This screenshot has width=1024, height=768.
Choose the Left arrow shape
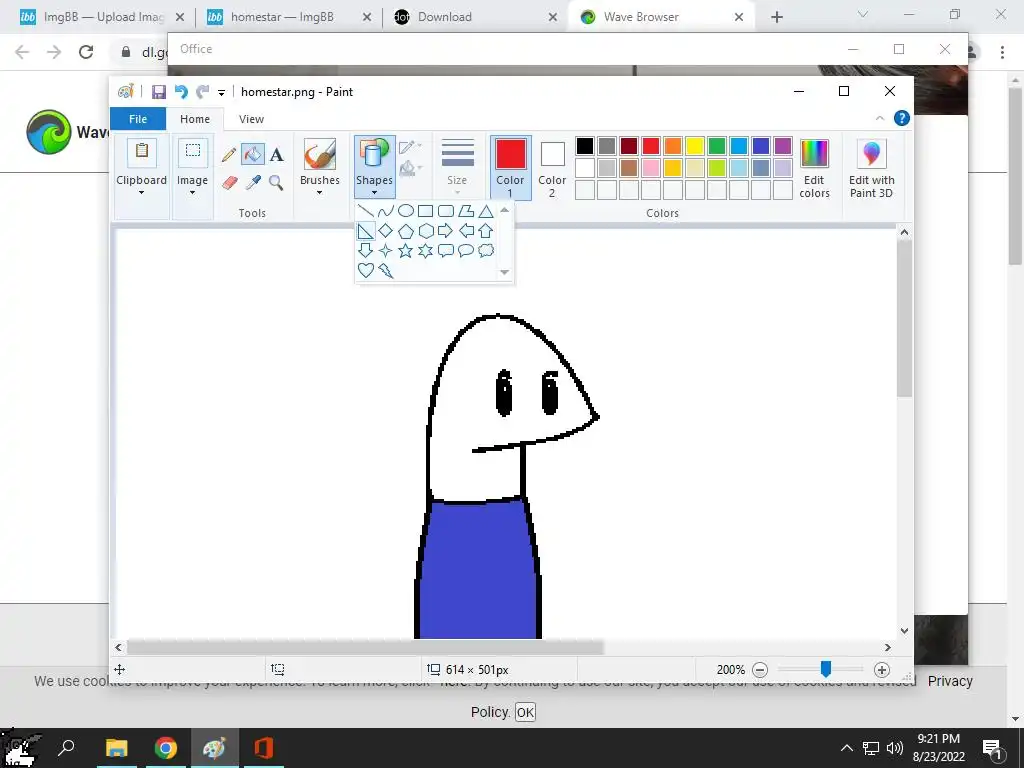coord(466,231)
